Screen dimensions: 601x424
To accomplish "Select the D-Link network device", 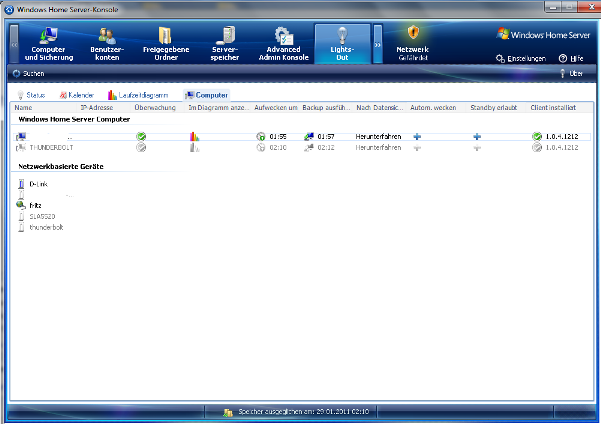I will 38,184.
